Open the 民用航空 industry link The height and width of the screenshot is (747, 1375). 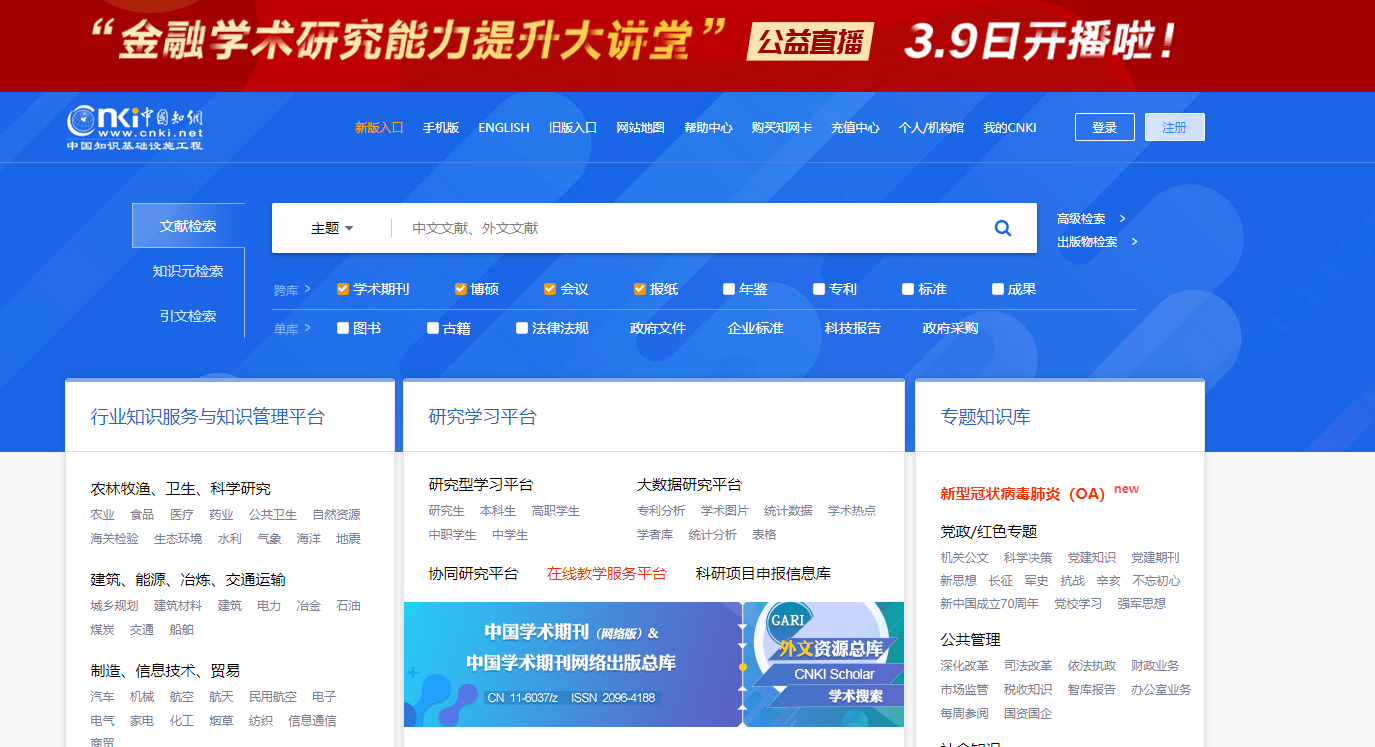click(273, 696)
